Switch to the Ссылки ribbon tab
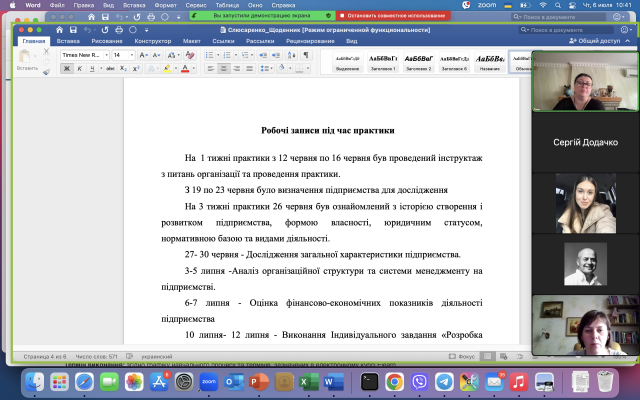Image resolution: width=640 pixels, height=400 pixels. click(223, 41)
